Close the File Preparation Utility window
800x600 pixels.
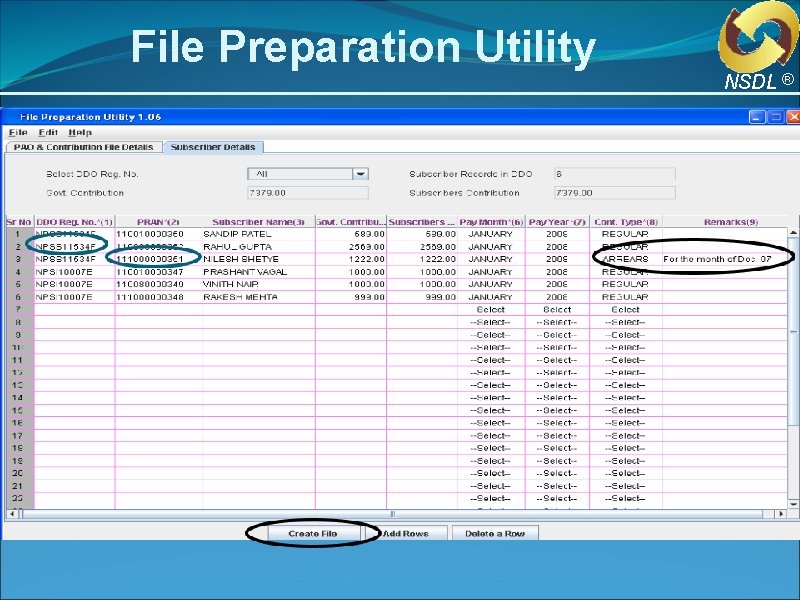(x=793, y=117)
